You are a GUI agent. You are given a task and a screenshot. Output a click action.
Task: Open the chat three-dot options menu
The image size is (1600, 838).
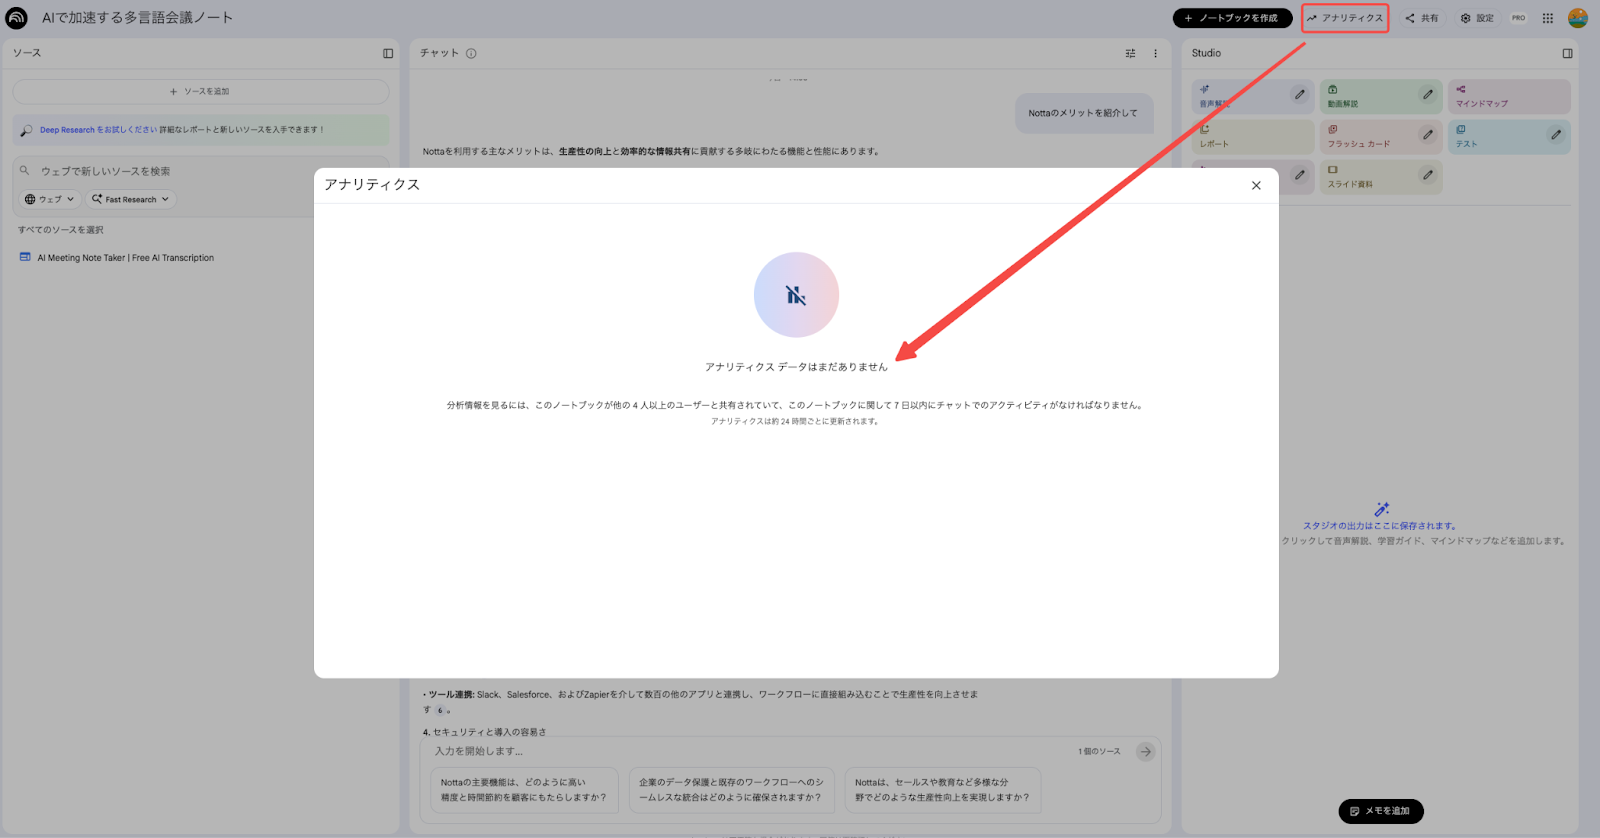(x=1155, y=53)
